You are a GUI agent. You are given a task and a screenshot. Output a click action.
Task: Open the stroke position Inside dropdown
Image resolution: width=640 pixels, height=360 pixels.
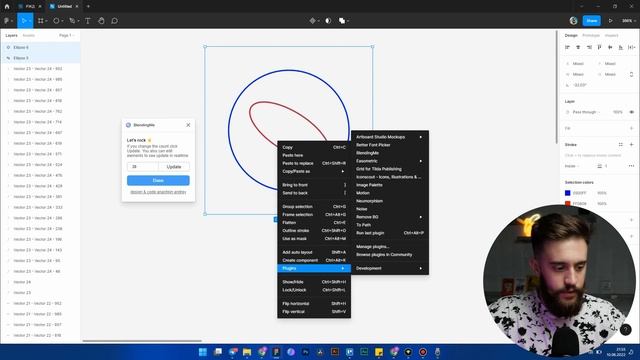tap(572, 166)
